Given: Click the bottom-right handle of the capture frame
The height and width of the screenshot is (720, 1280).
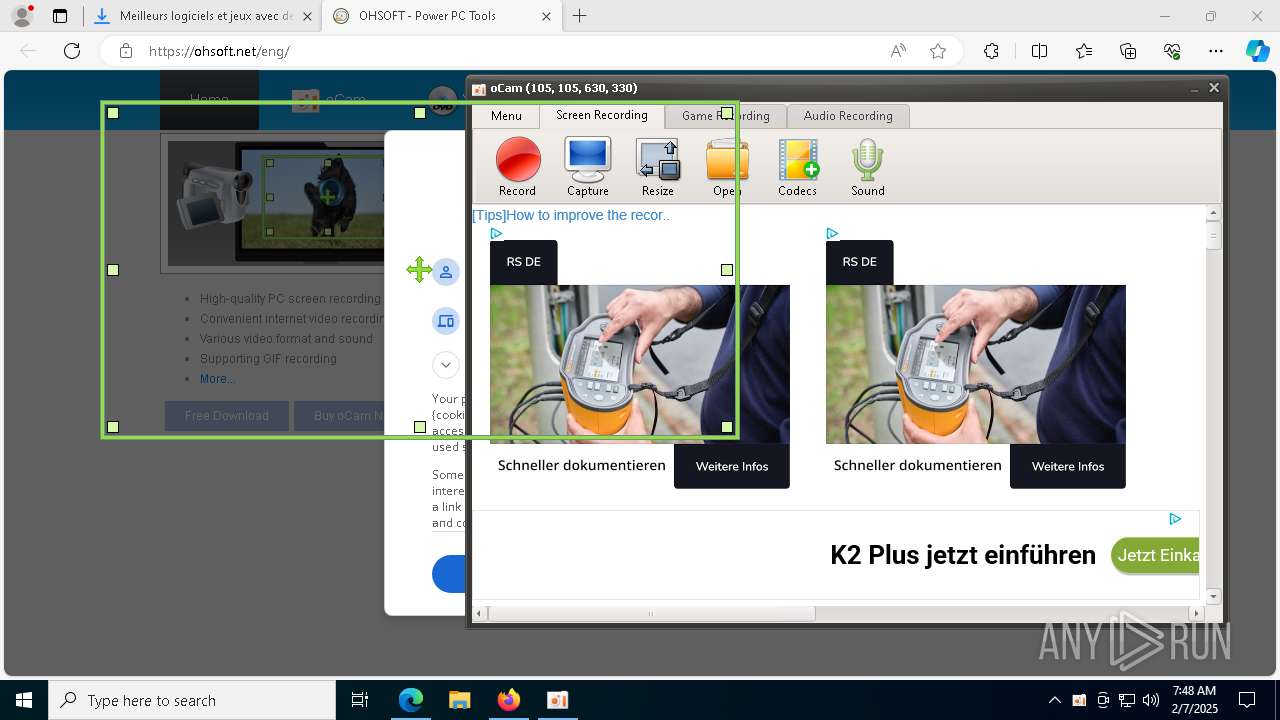Looking at the screenshot, I should pos(727,427).
